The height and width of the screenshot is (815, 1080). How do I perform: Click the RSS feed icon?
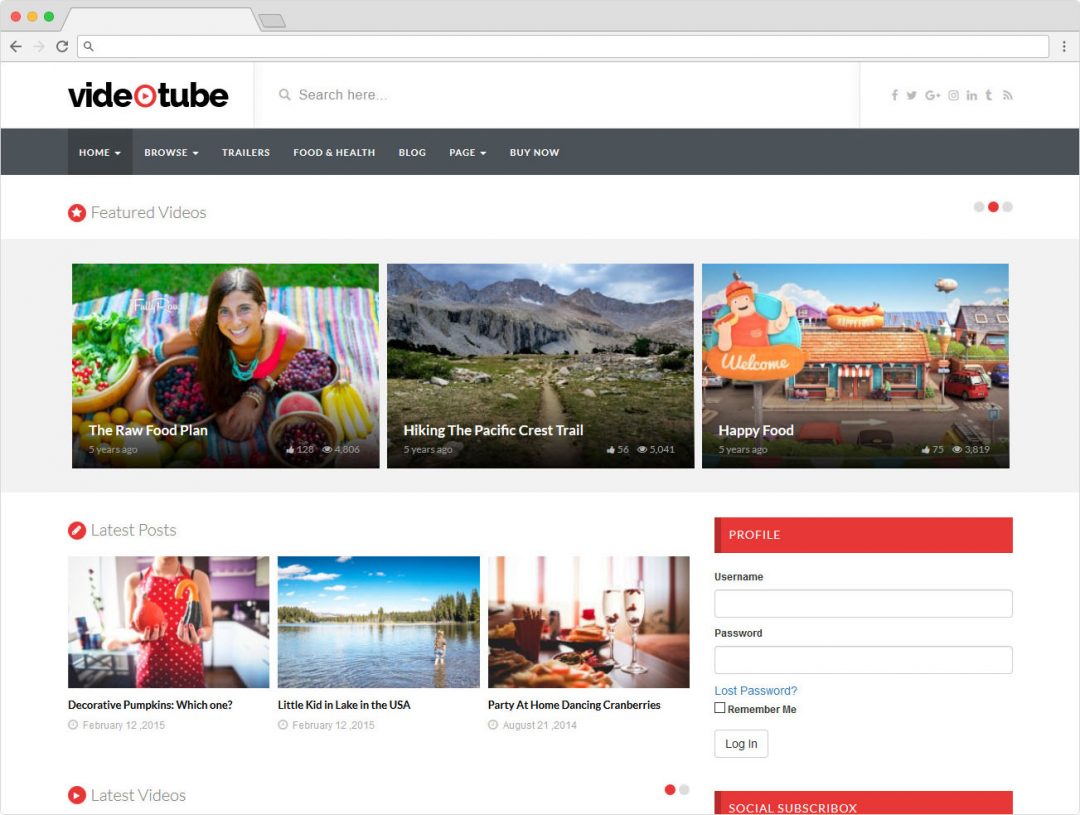tap(1007, 95)
